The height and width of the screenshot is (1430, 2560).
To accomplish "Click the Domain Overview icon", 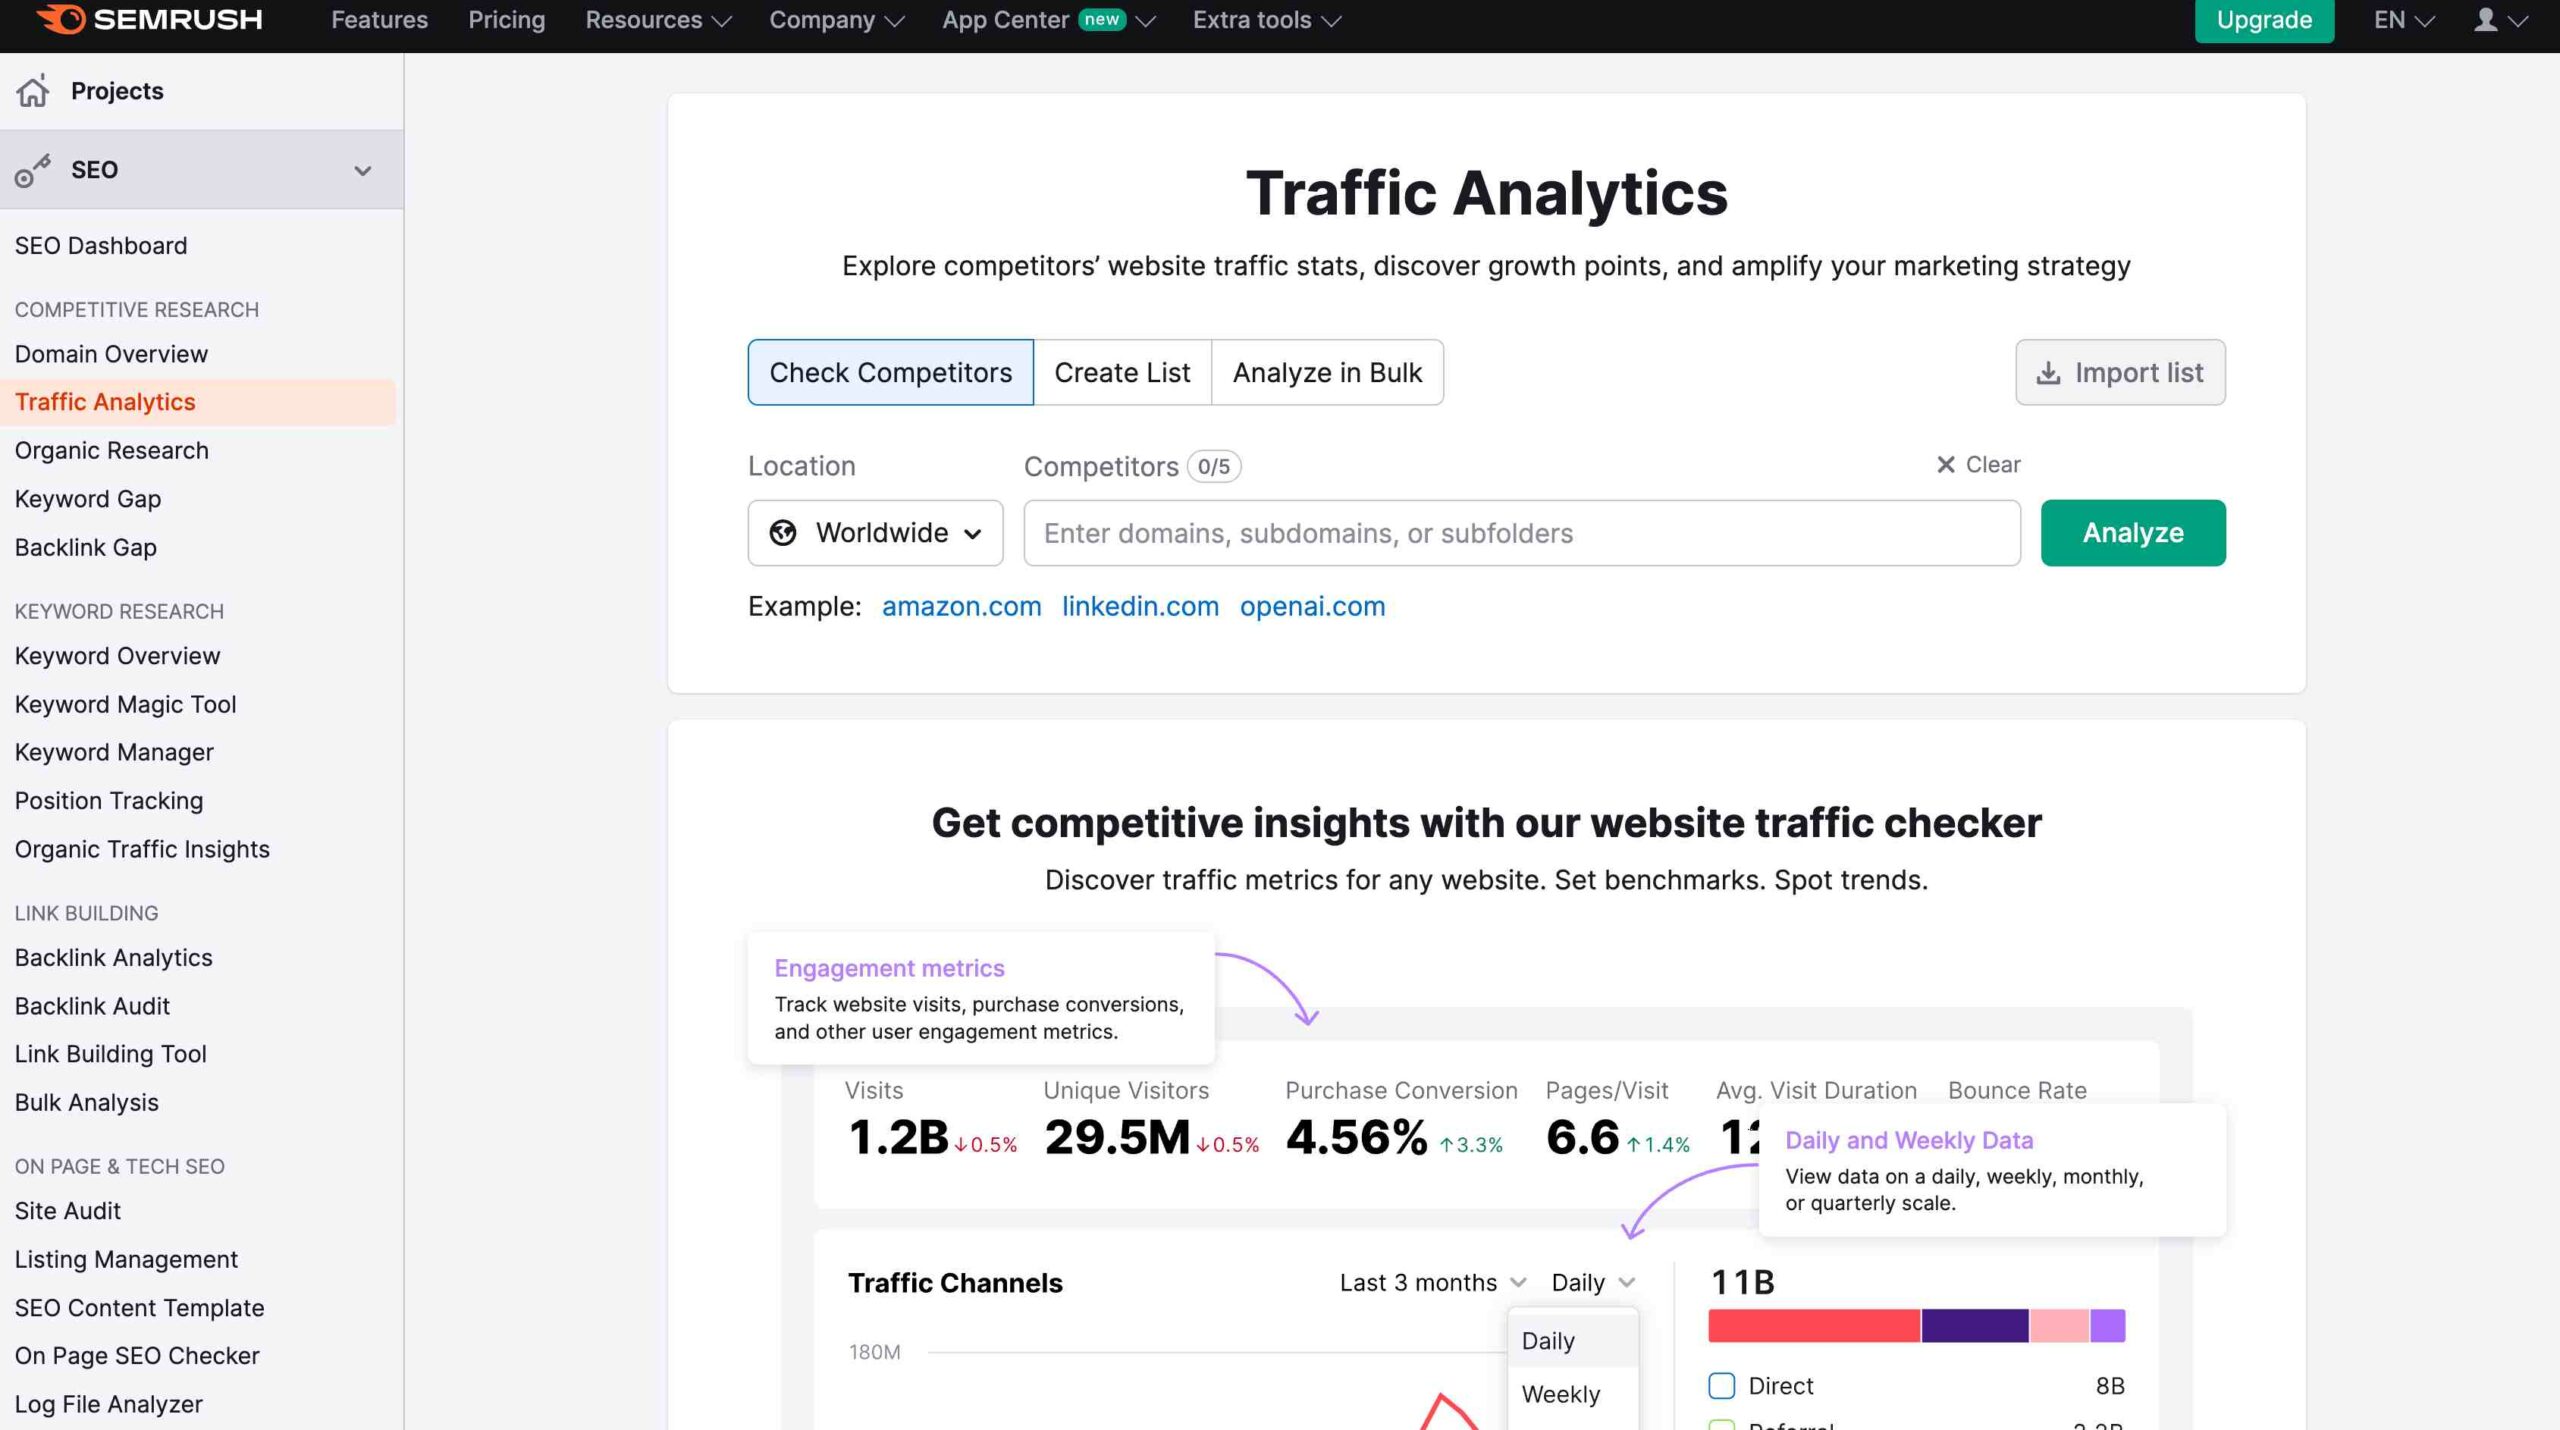I will [x=111, y=354].
